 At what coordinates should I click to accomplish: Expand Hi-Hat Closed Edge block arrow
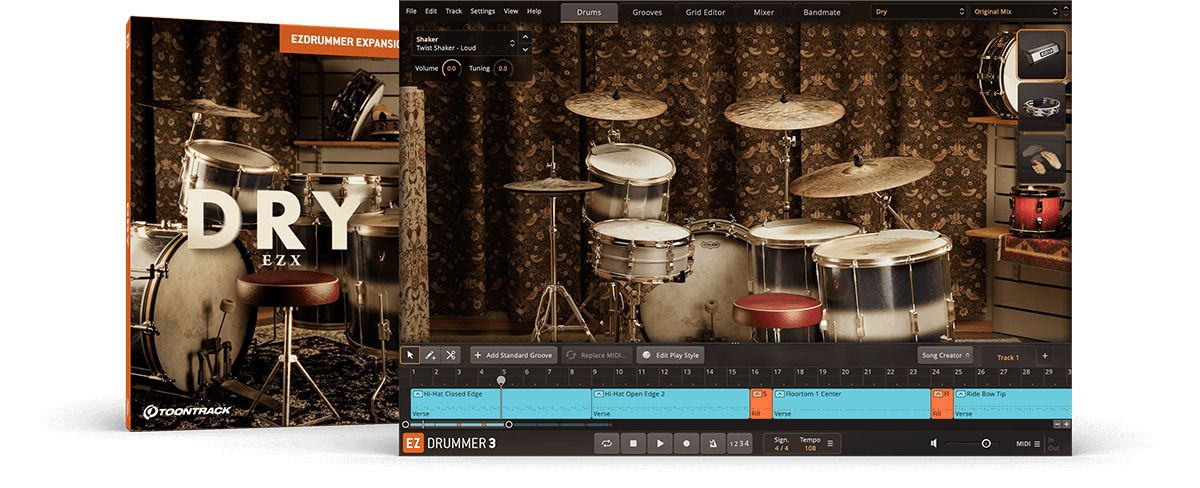pos(417,394)
